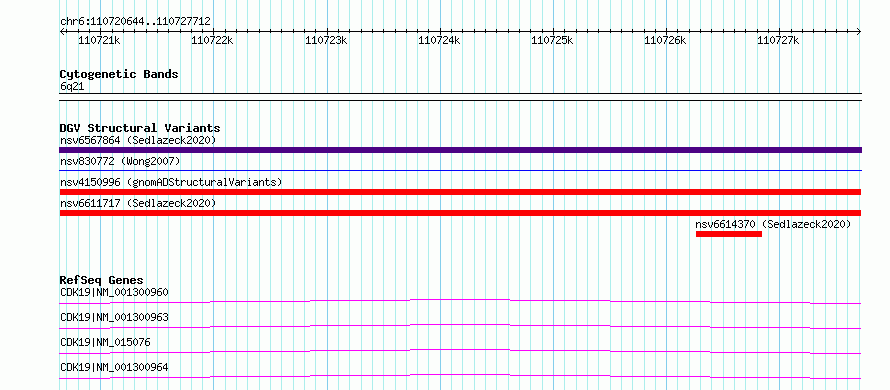Image resolution: width=890 pixels, height=390 pixels.
Task: Click the 110727k ruler tick label
Action: (x=778, y=41)
